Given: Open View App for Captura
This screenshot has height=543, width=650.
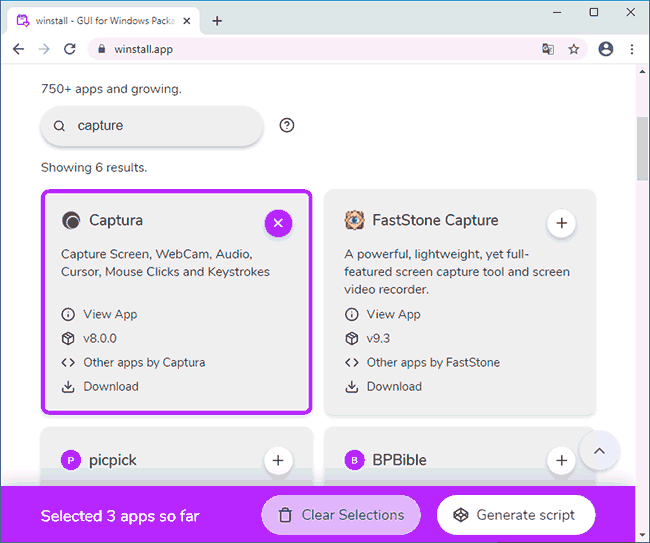Looking at the screenshot, I should tap(110, 314).
